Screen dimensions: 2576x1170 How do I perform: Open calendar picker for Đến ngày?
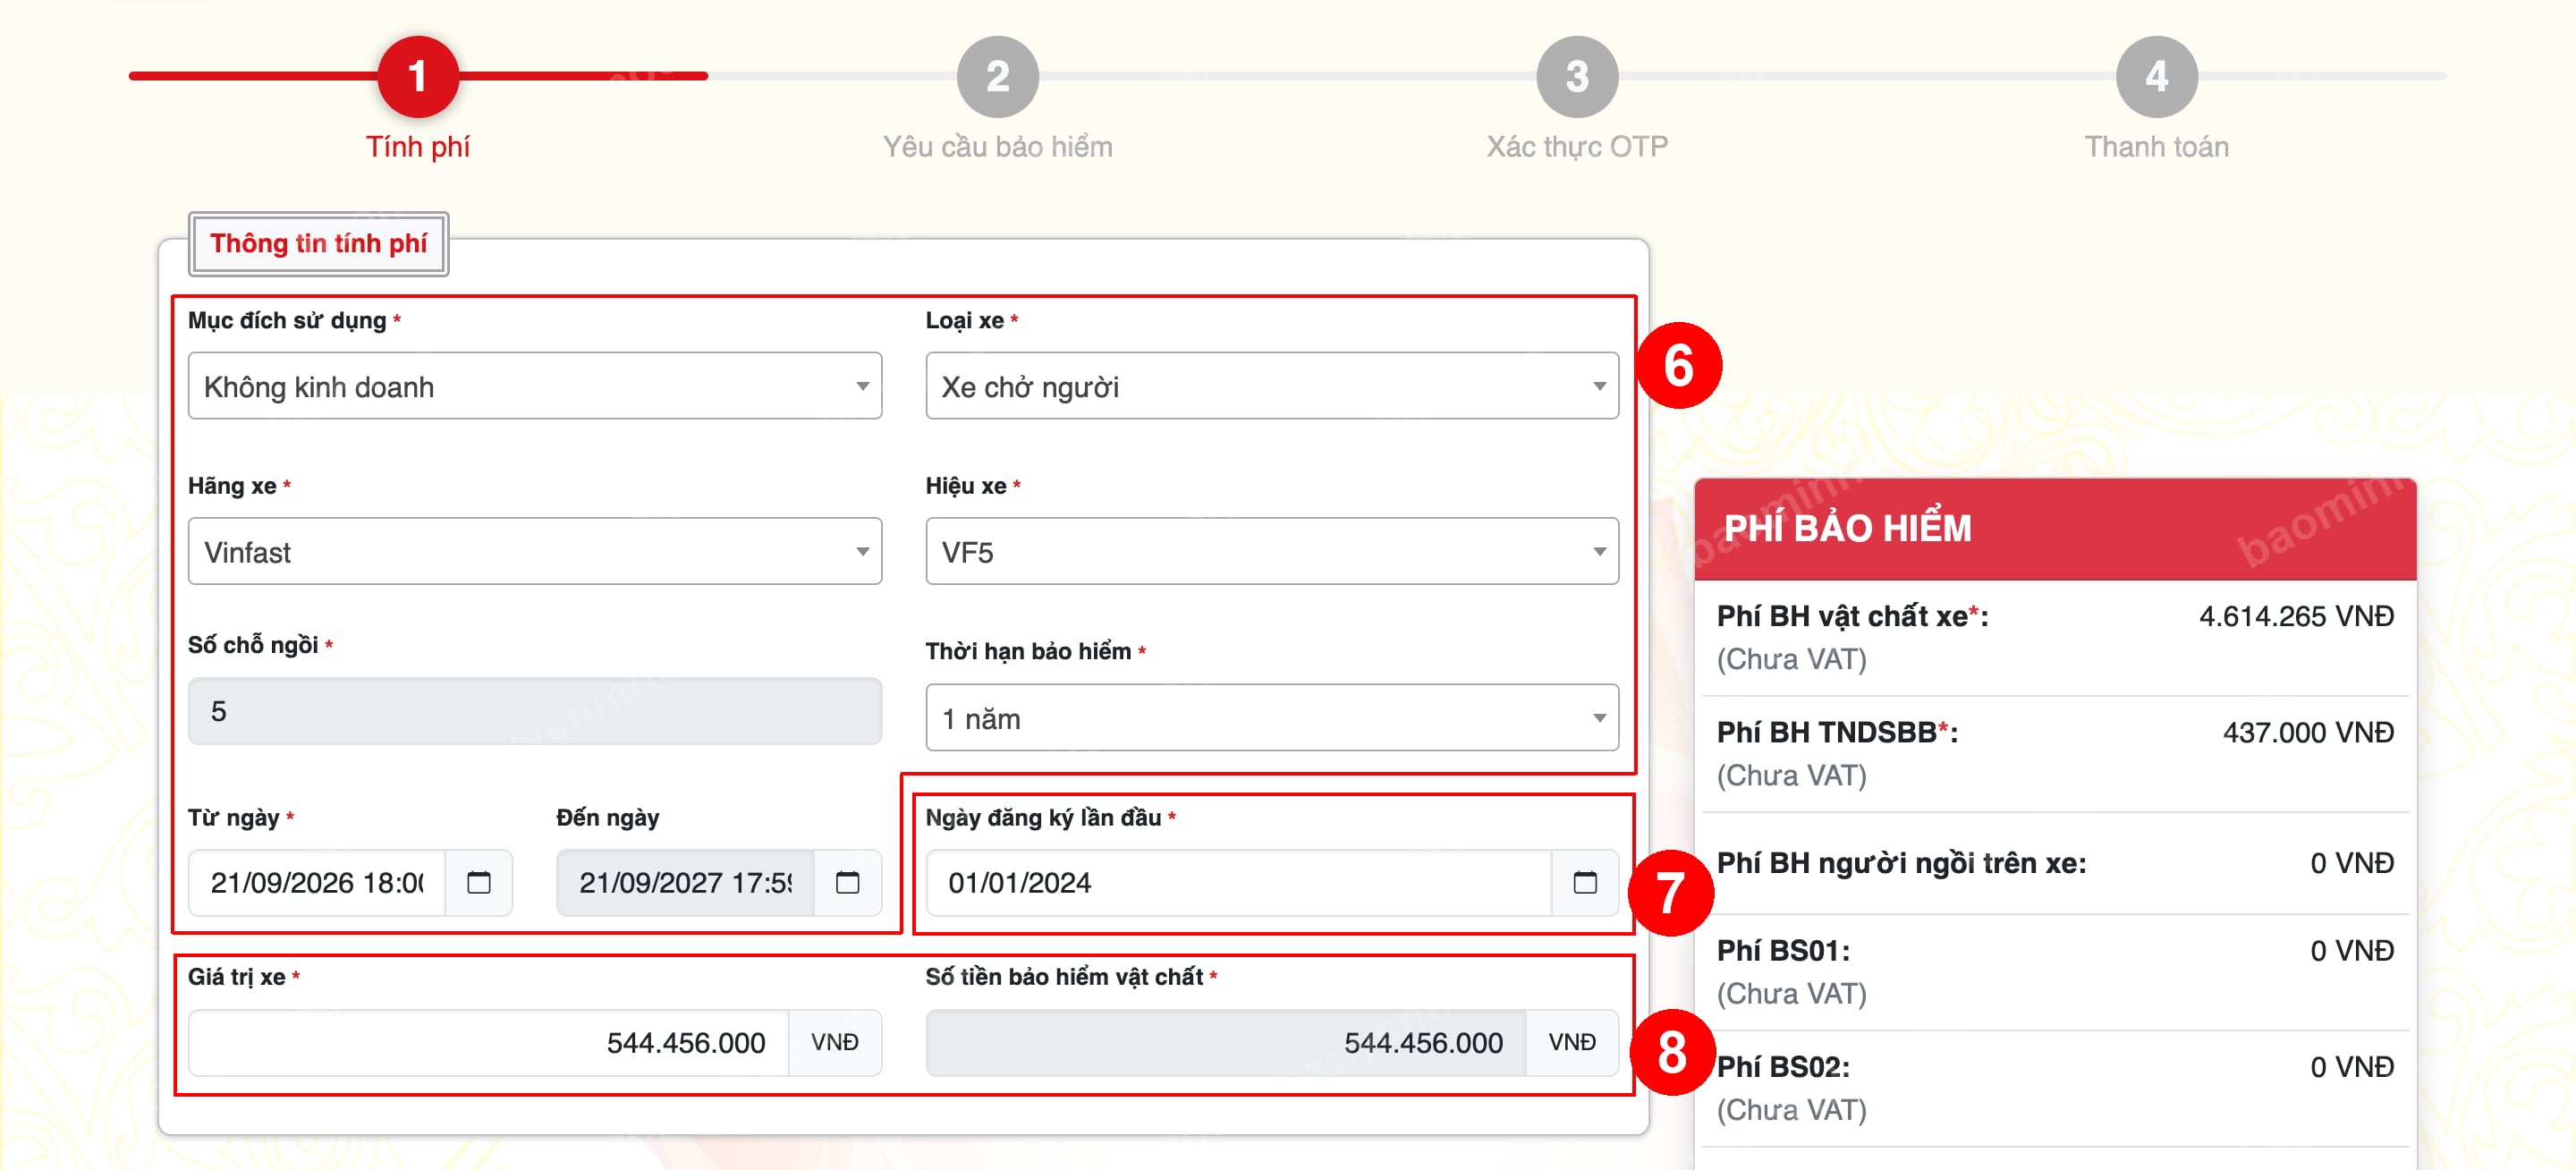(847, 882)
